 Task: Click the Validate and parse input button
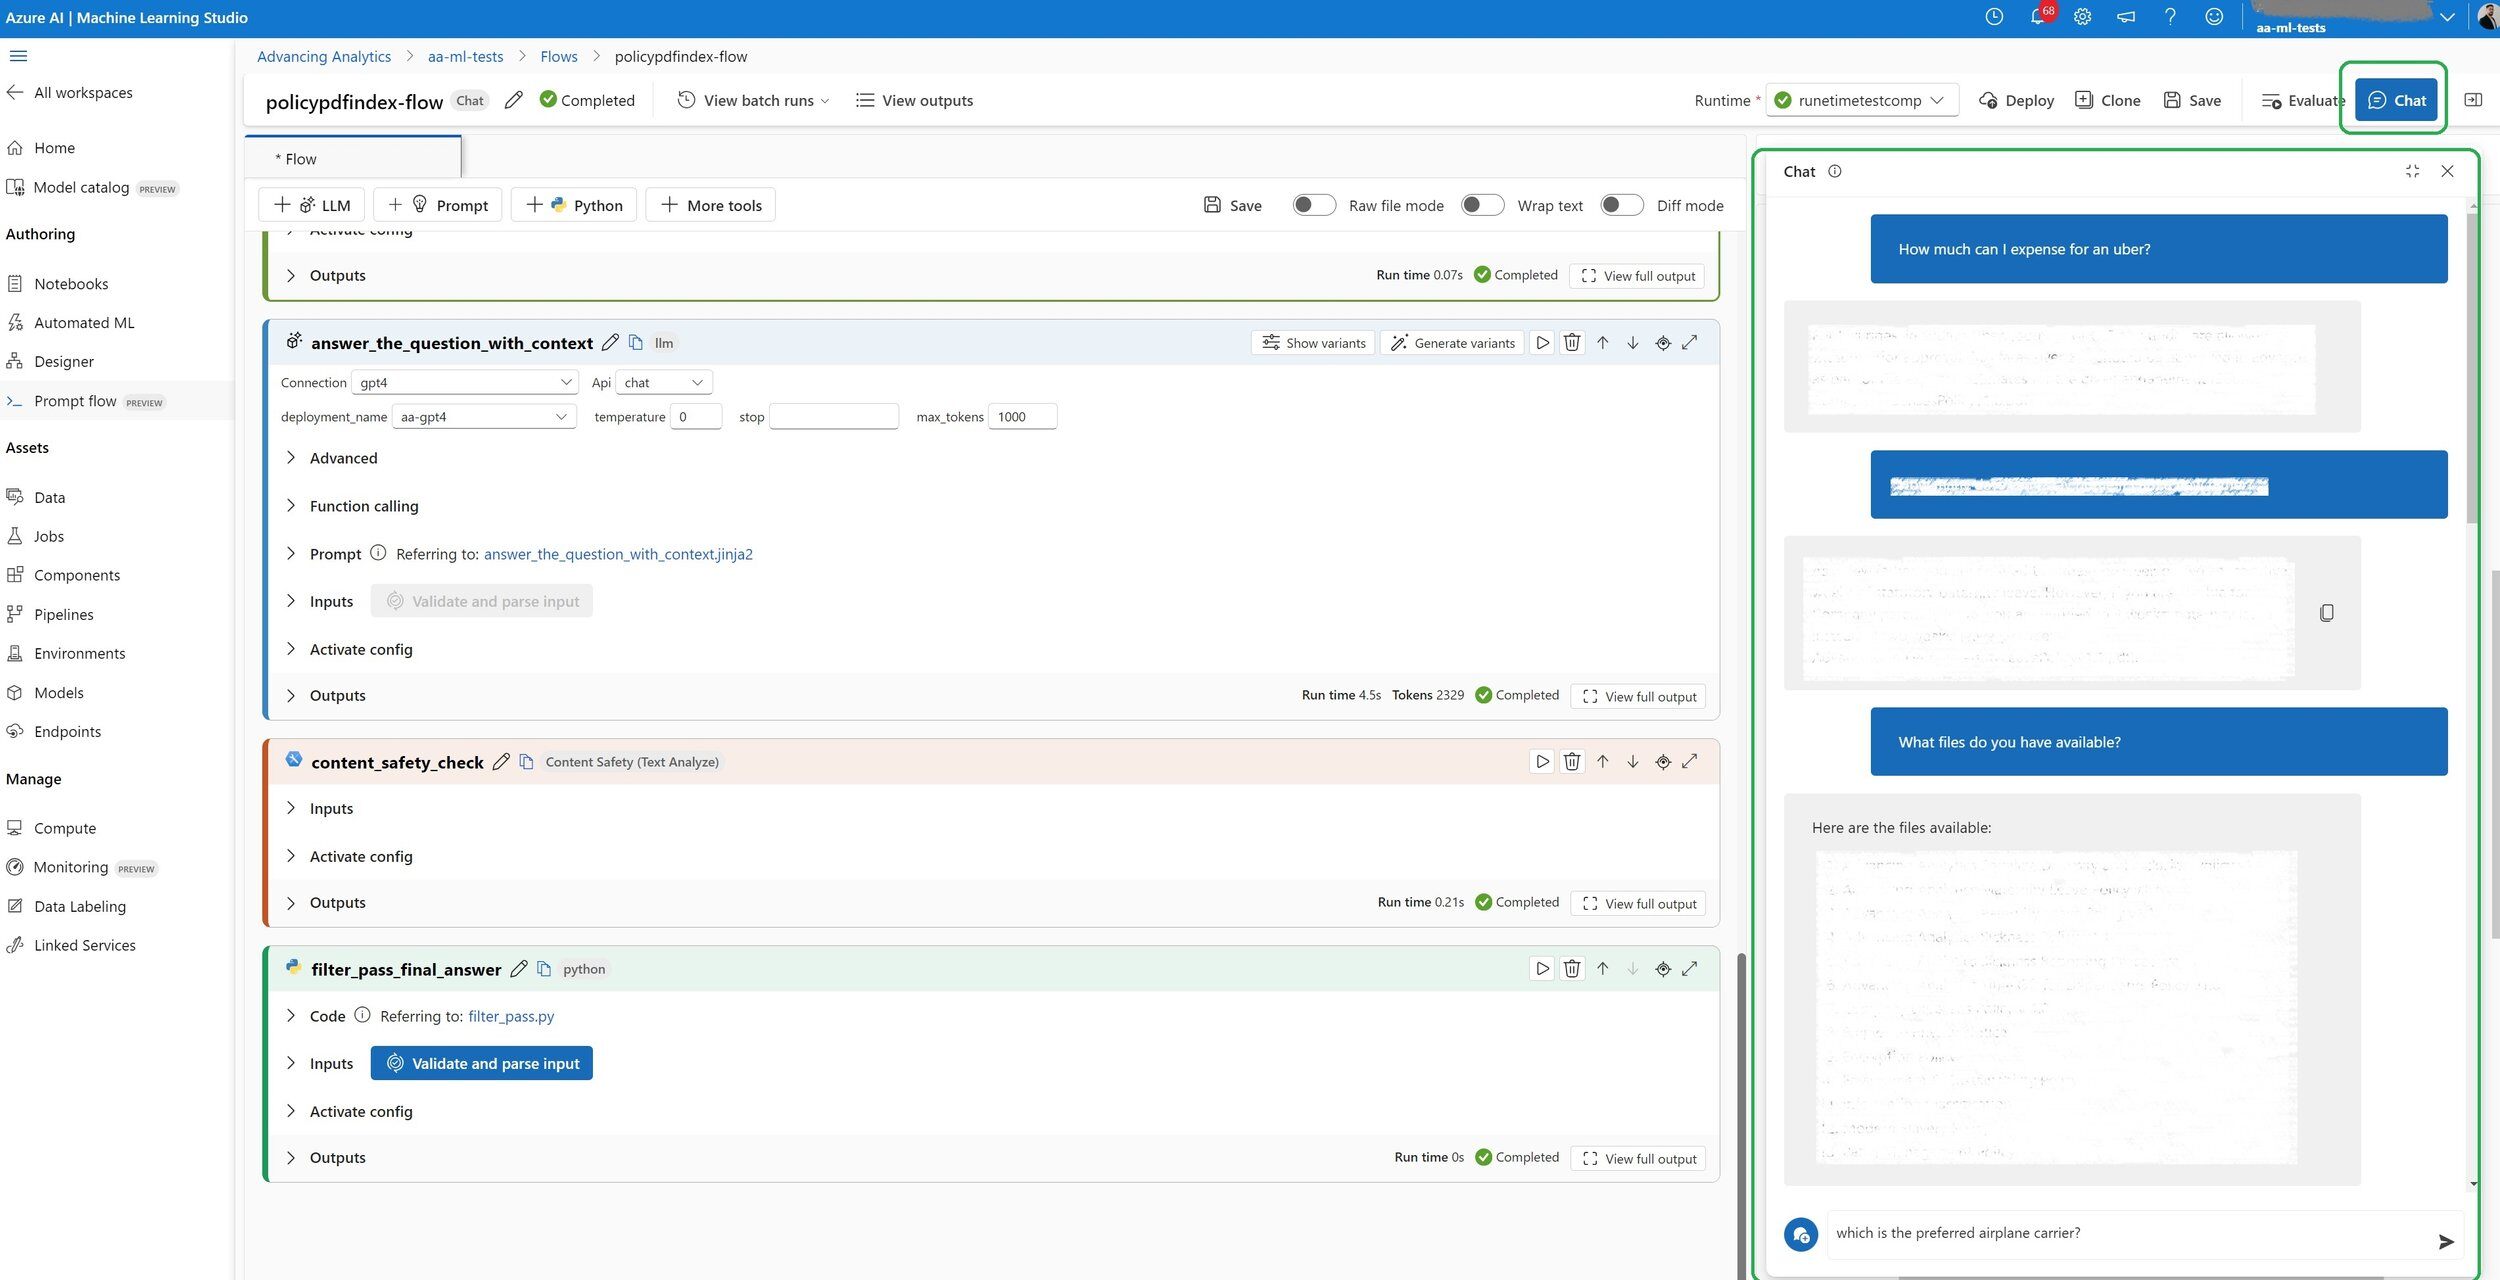tap(481, 1063)
